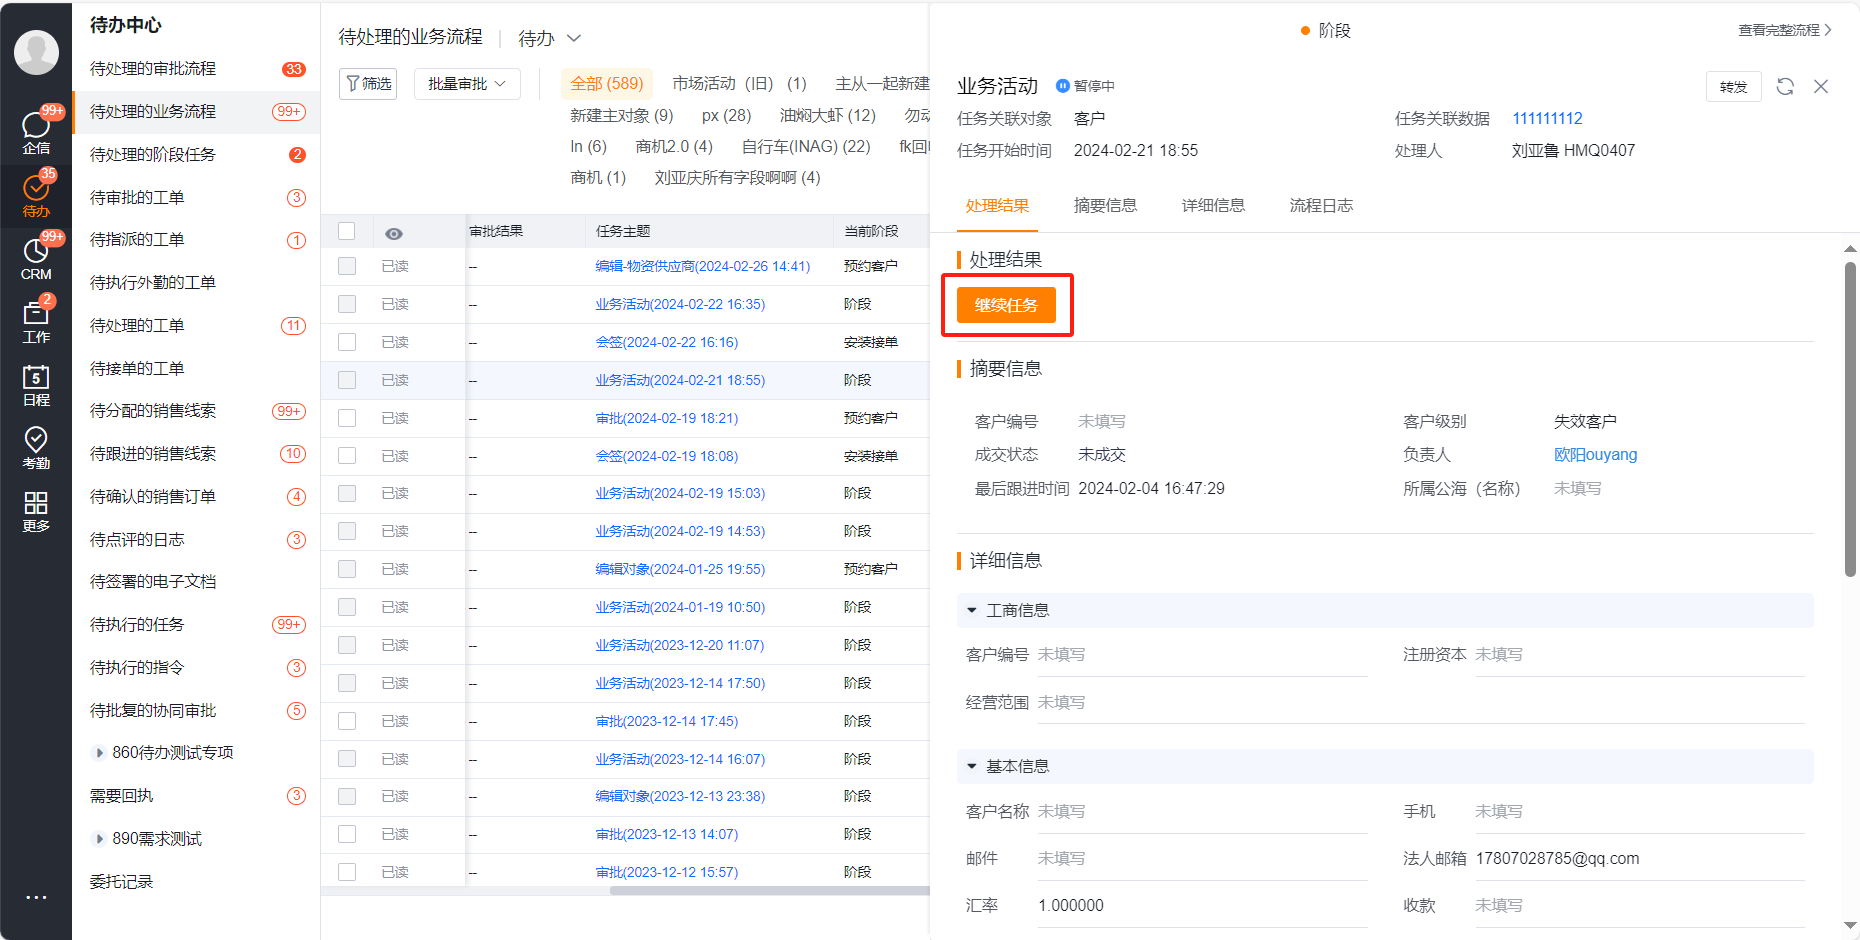
Task: Check the row 业务活动(2024-02-22 16:35)
Action: click(x=347, y=304)
